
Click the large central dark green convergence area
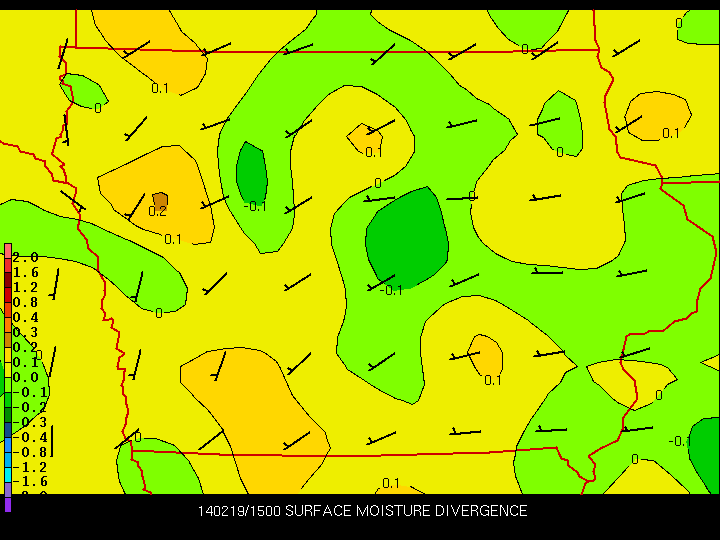[x=407, y=238]
